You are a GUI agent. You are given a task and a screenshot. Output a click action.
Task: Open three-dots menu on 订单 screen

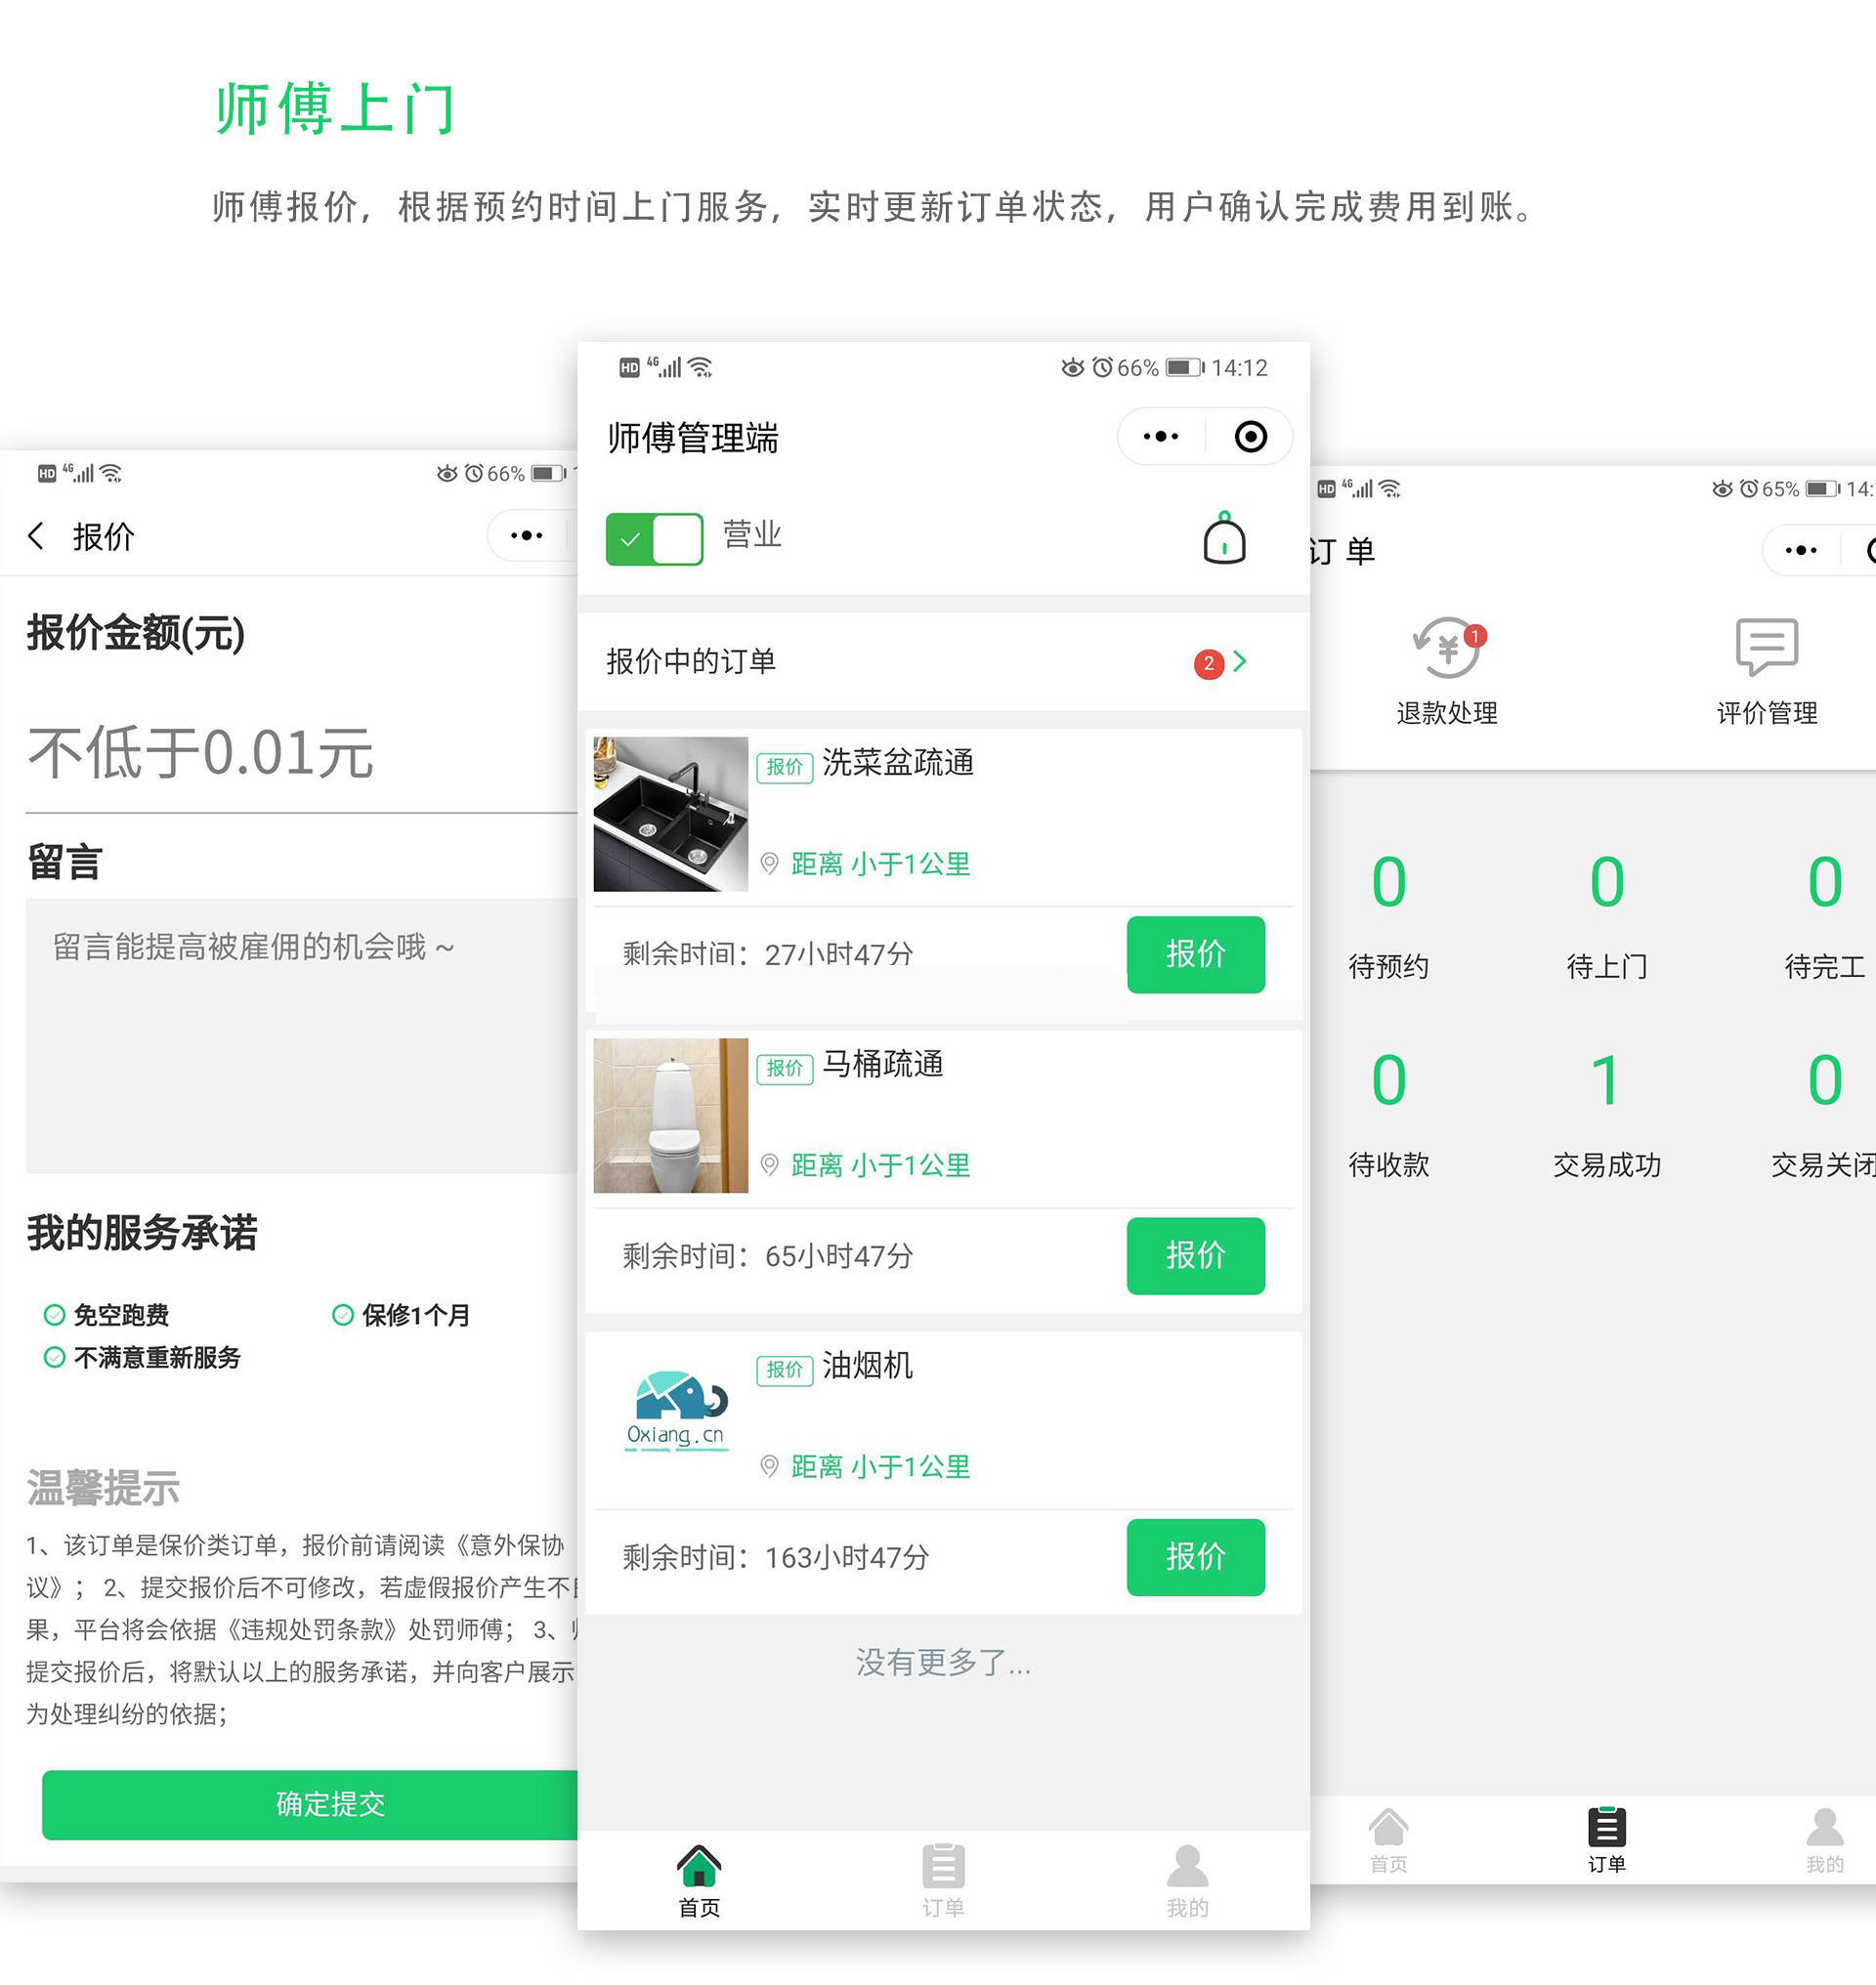pyautogui.click(x=1800, y=550)
